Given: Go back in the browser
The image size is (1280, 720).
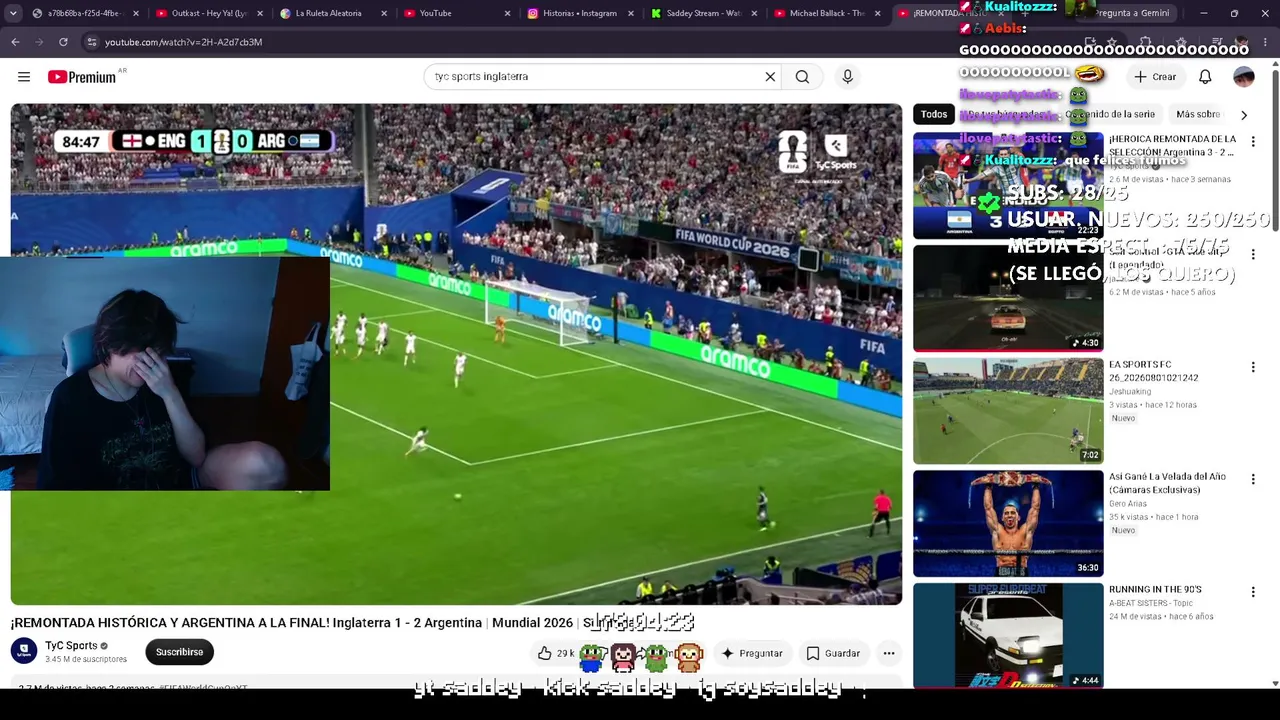Looking at the screenshot, I should (15, 42).
